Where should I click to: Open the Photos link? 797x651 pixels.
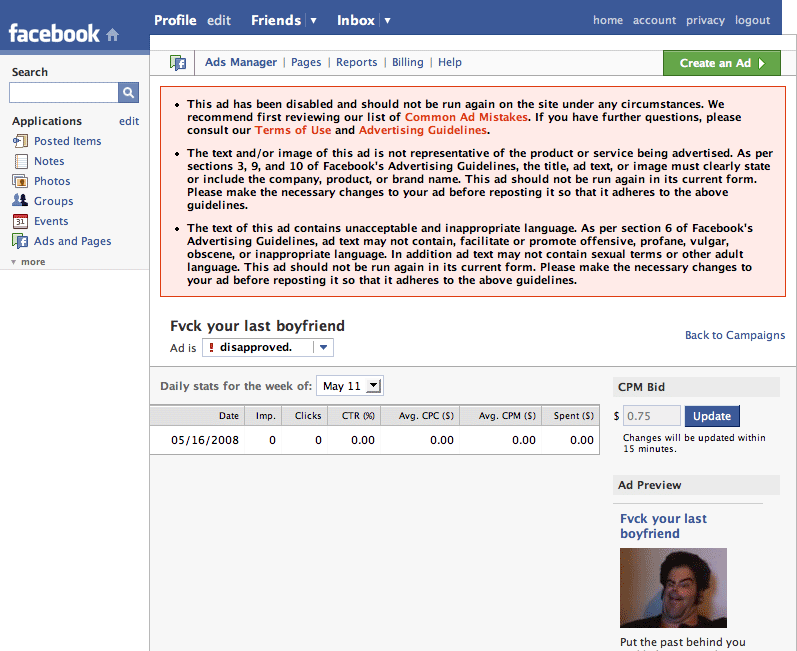pos(52,181)
